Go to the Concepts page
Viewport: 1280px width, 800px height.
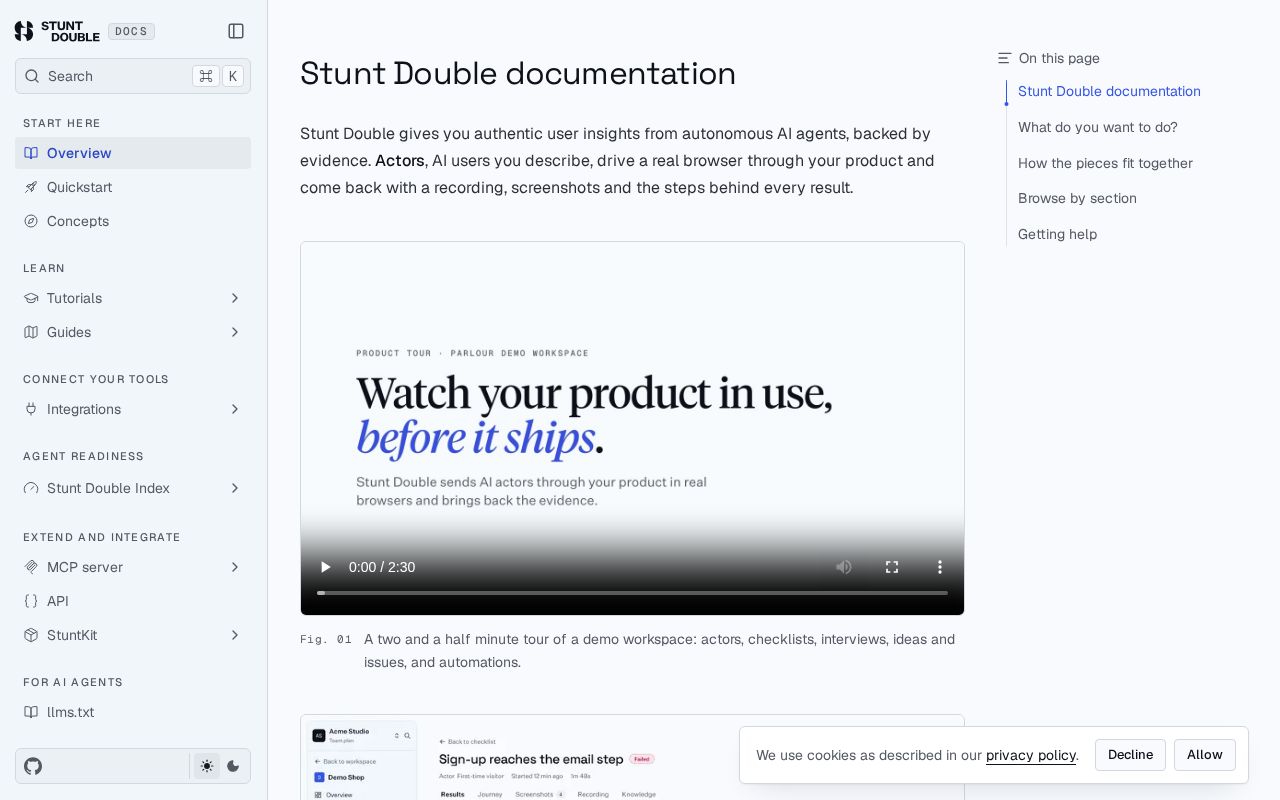133,221
